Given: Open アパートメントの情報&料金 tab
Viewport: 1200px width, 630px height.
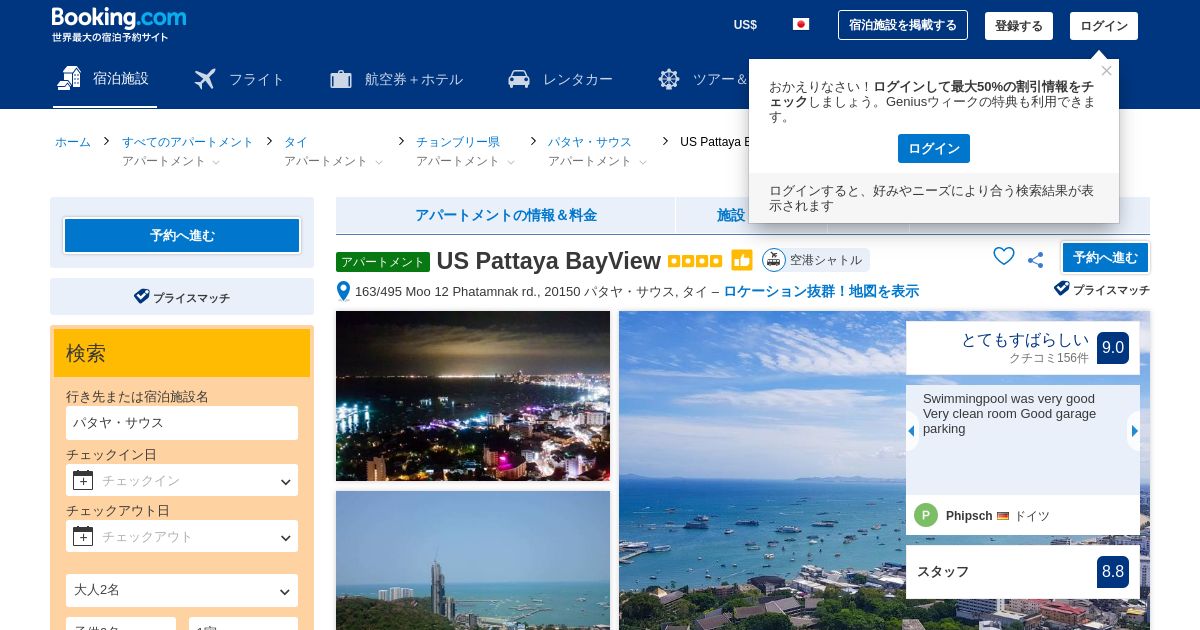Looking at the screenshot, I should tap(506, 215).
